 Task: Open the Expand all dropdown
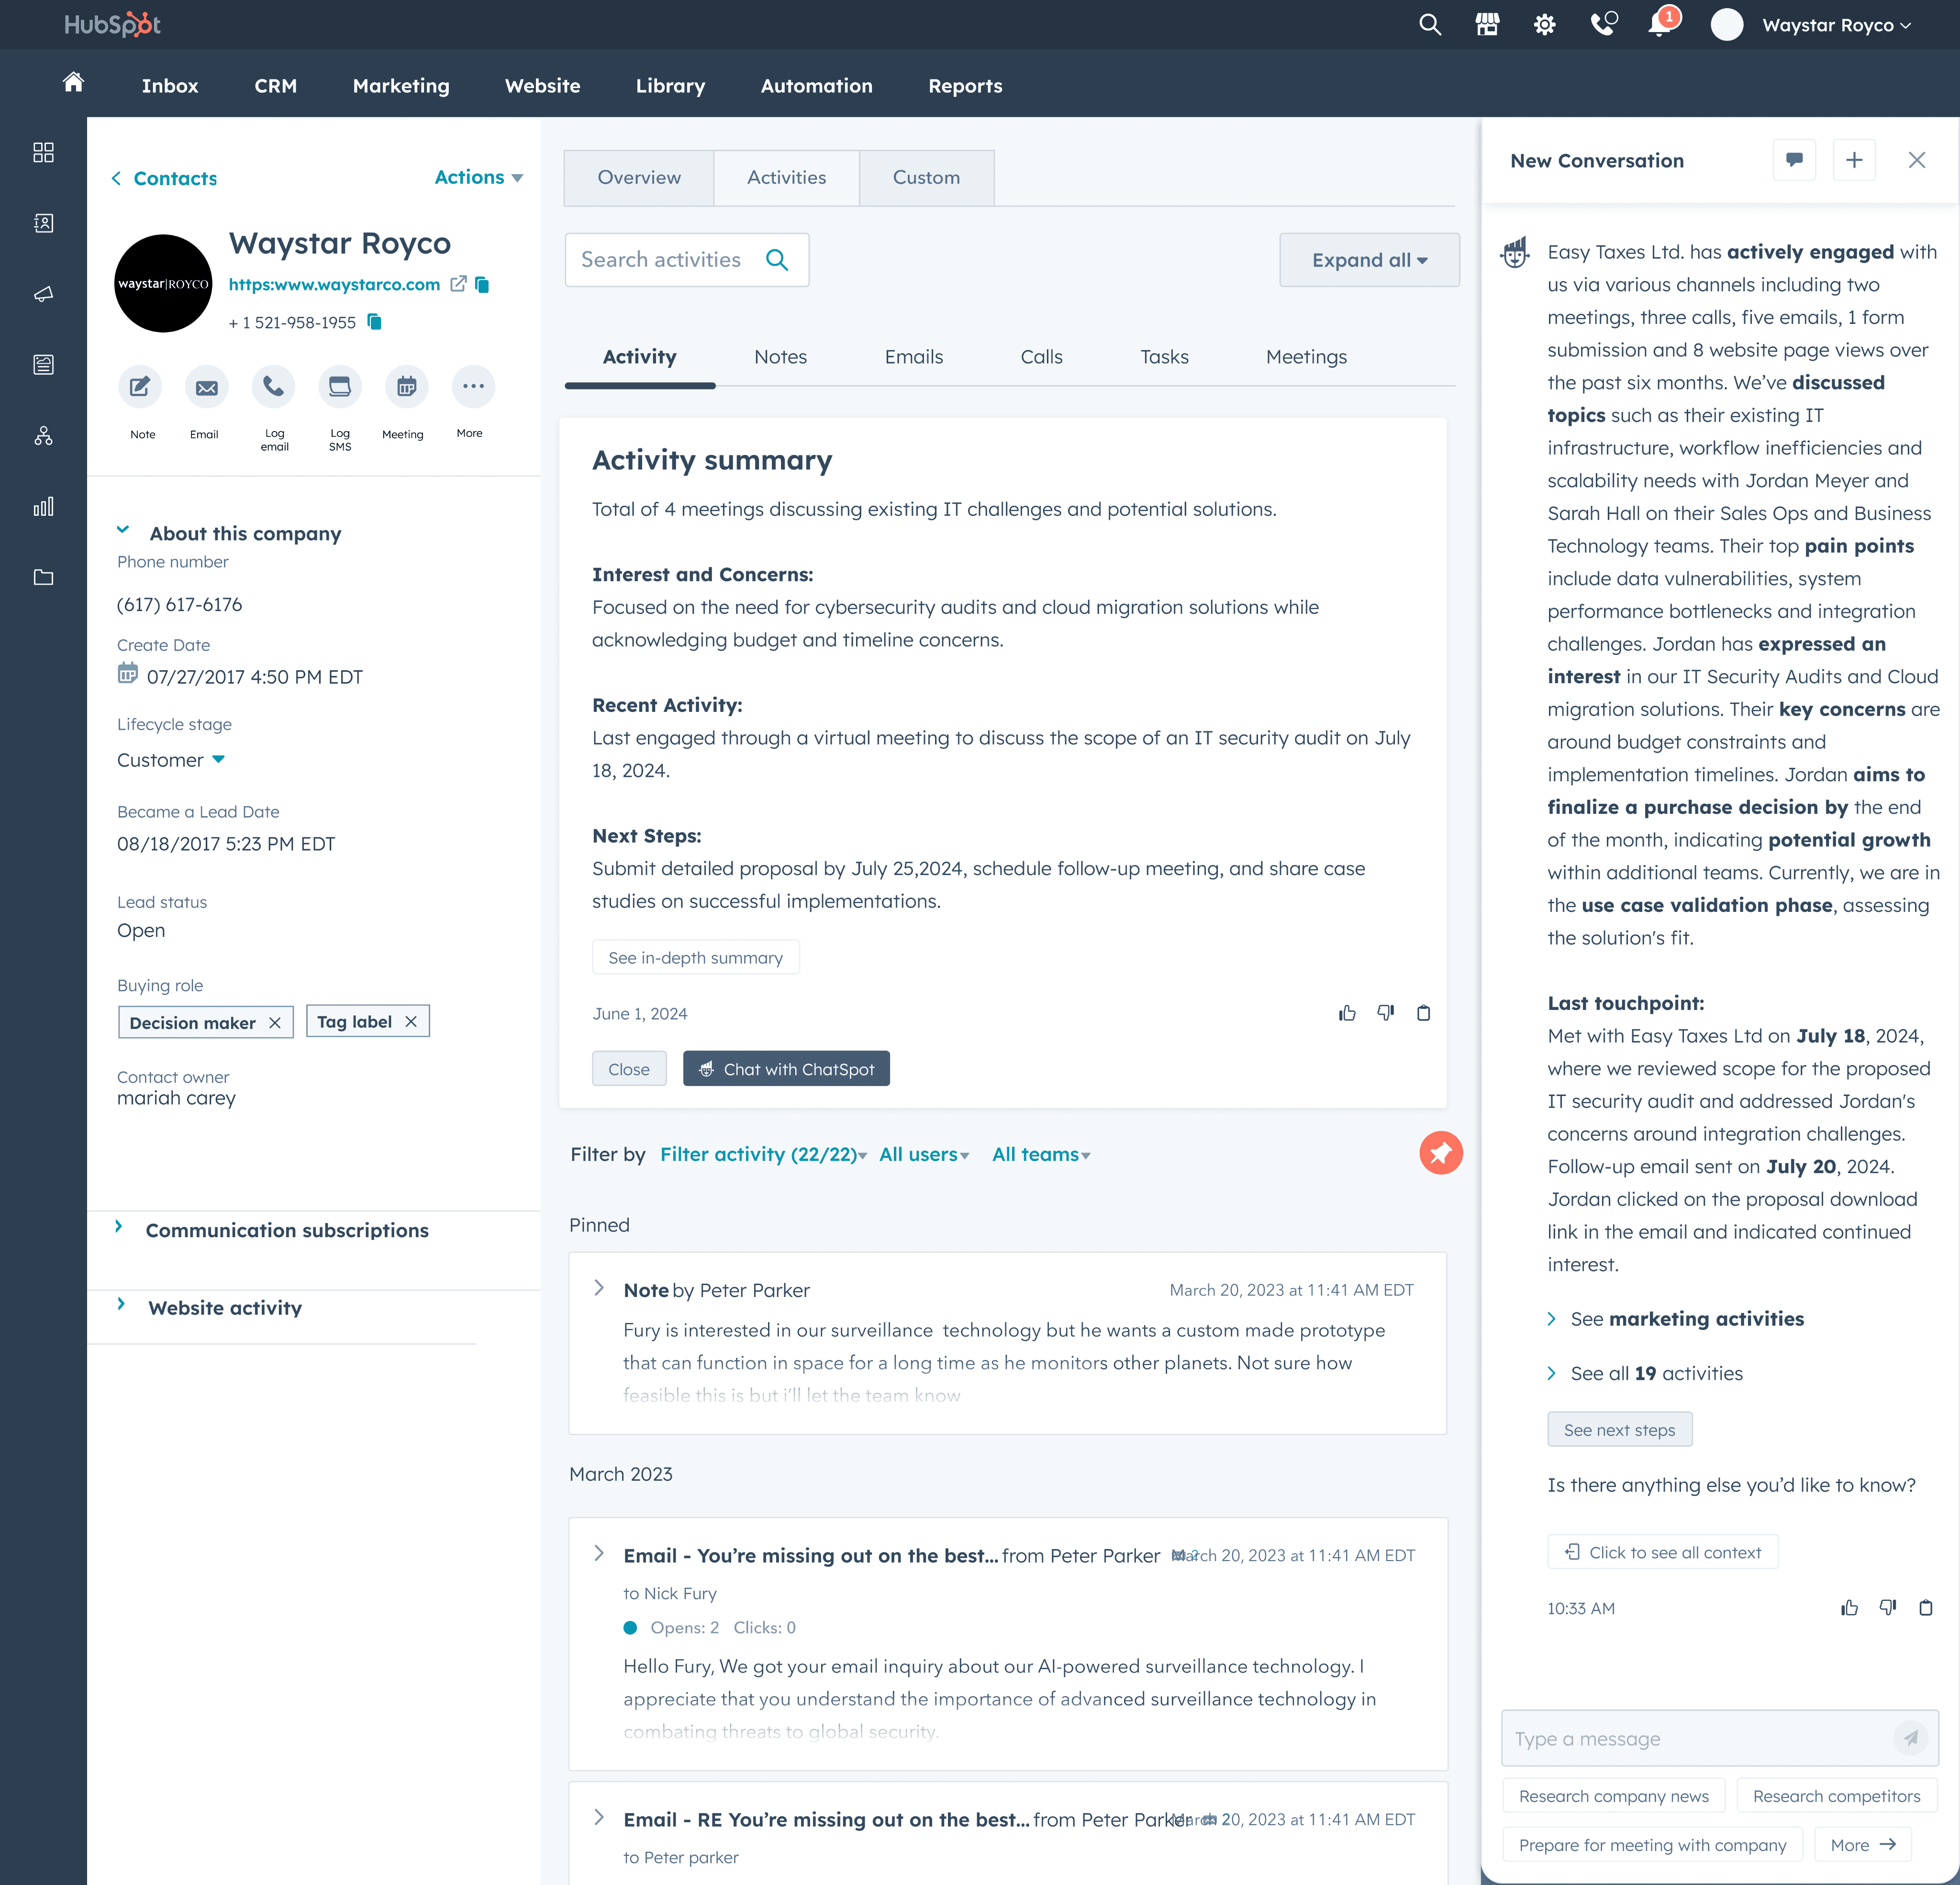pos(1368,260)
